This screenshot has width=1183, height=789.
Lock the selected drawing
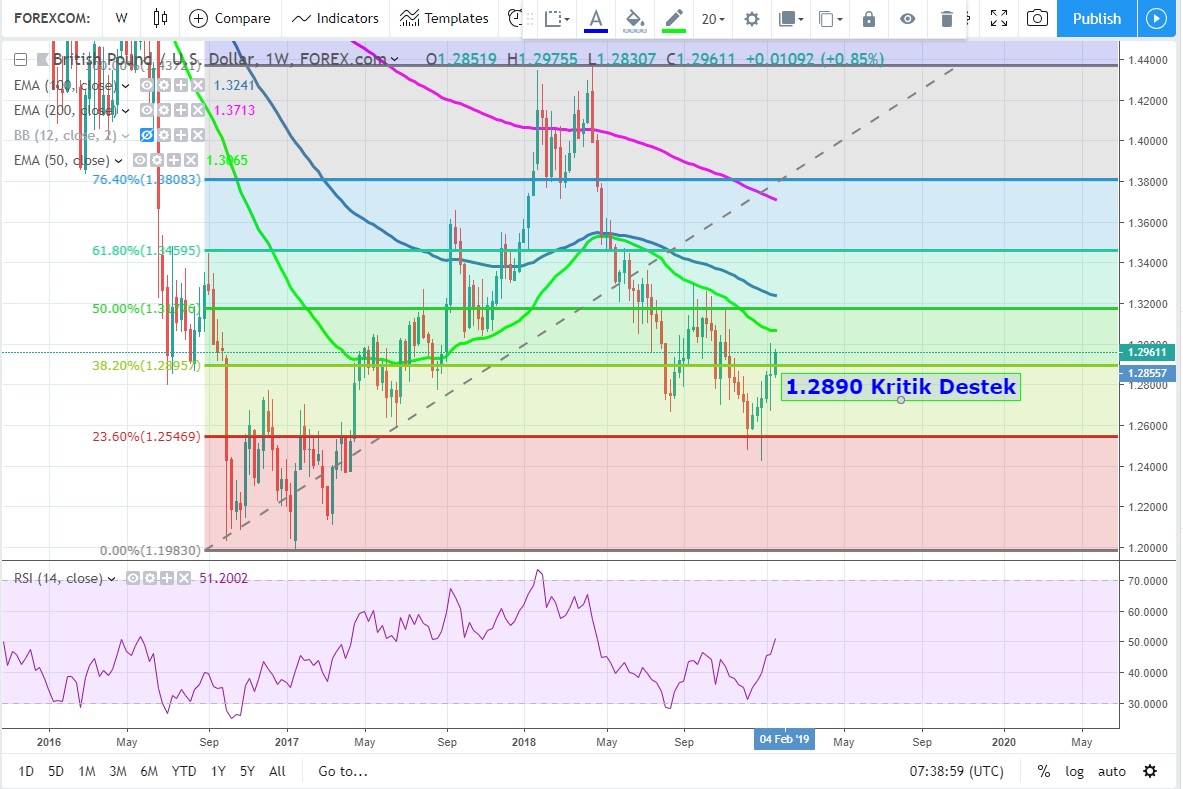pos(868,19)
